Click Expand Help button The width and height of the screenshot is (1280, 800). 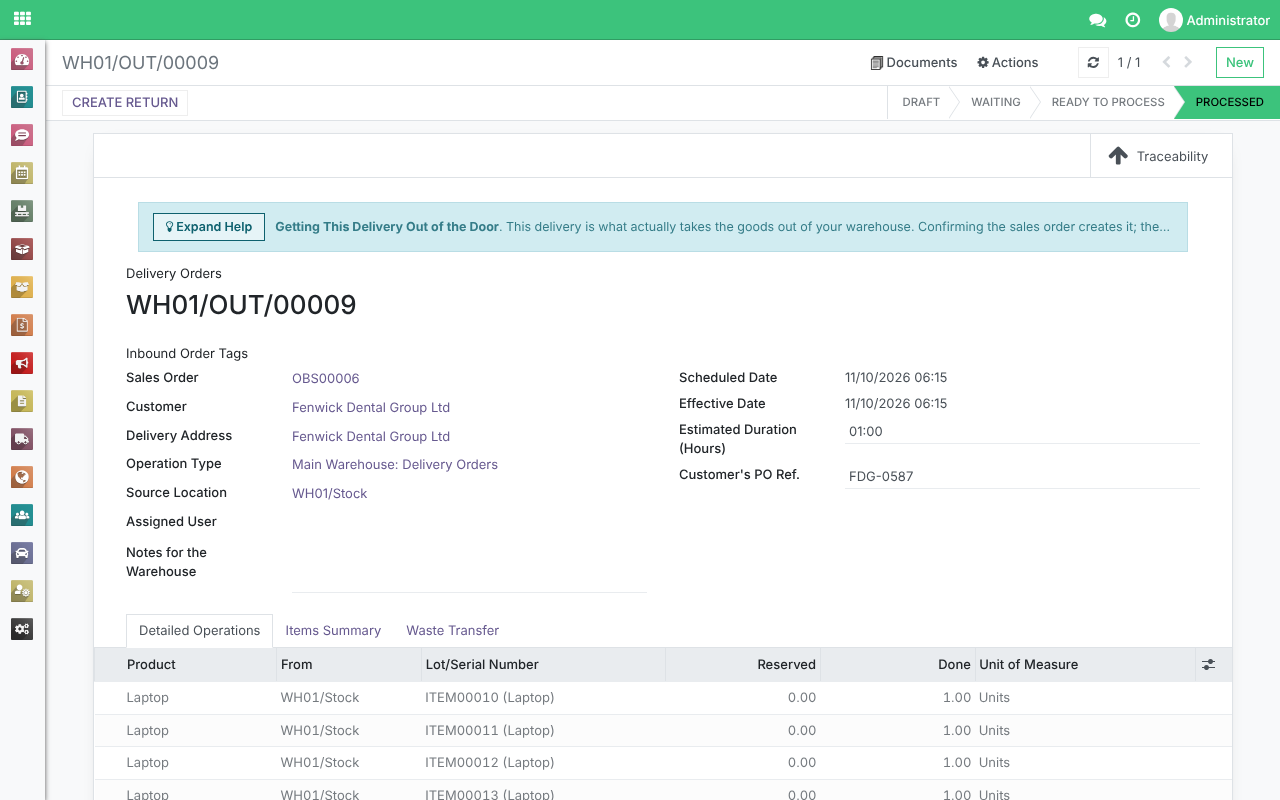click(x=209, y=227)
